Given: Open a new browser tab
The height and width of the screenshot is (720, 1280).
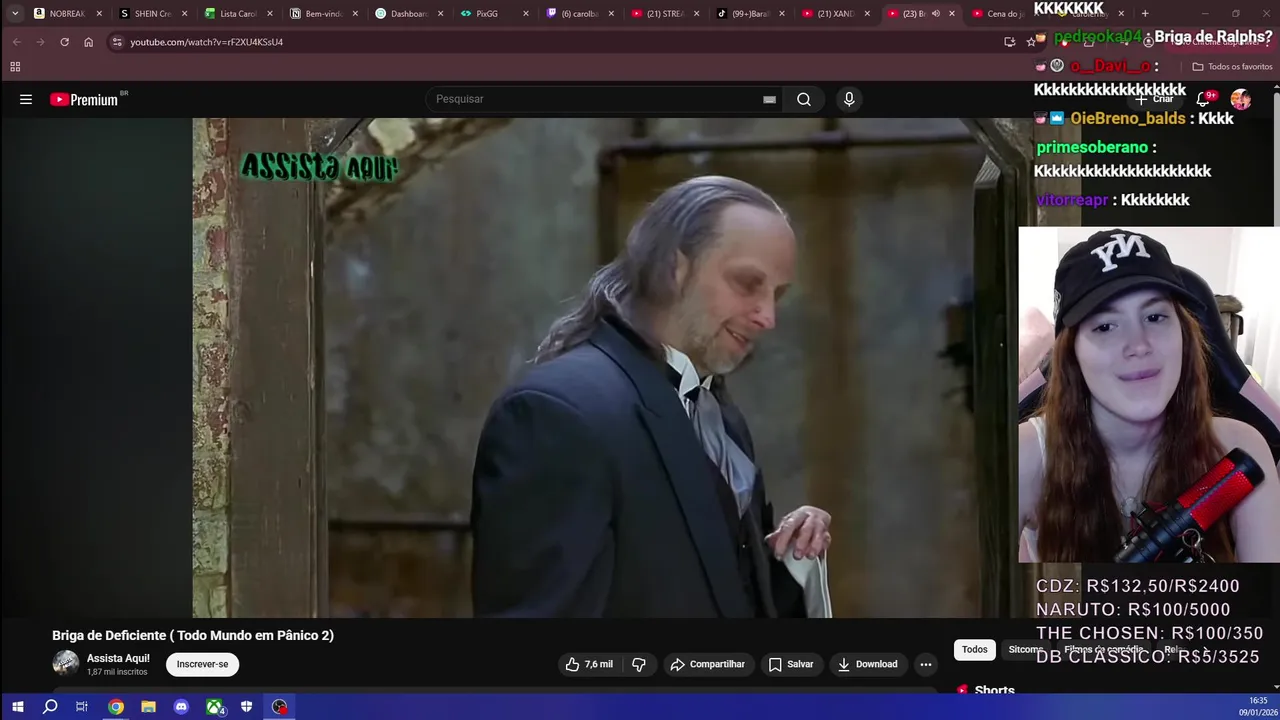Looking at the screenshot, I should click(x=1145, y=14).
